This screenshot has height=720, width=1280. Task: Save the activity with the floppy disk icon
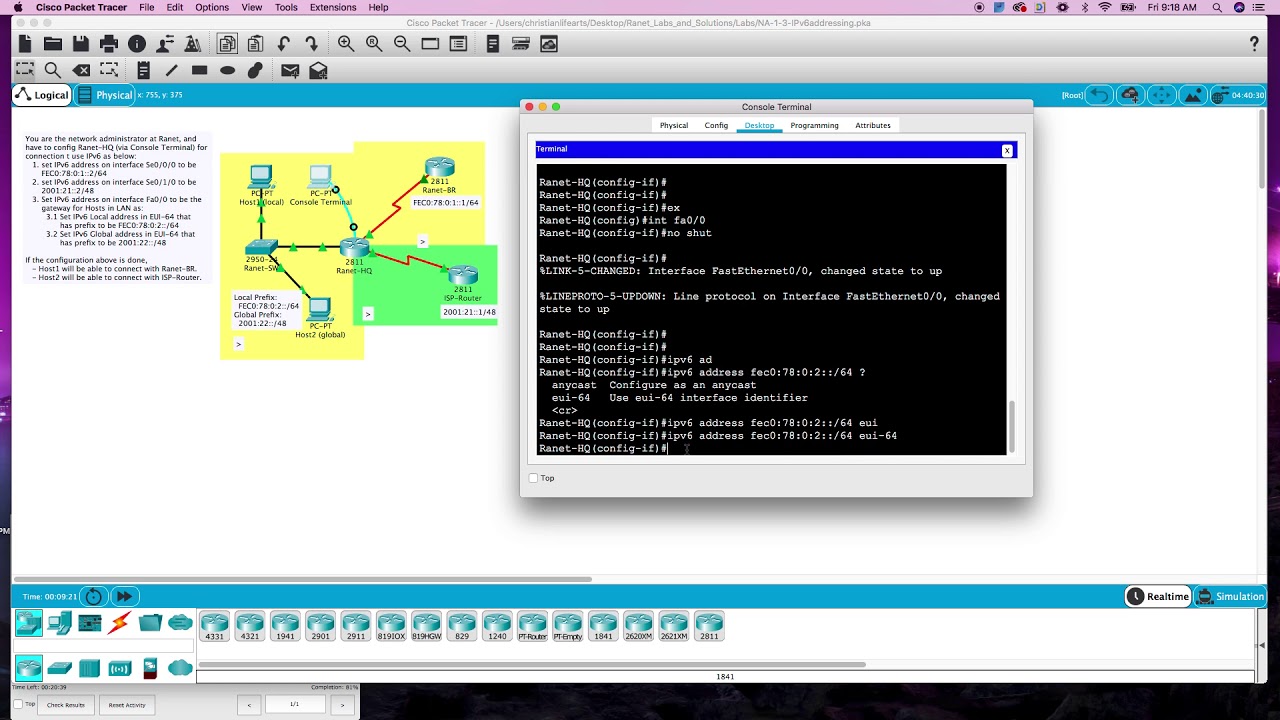pos(81,44)
